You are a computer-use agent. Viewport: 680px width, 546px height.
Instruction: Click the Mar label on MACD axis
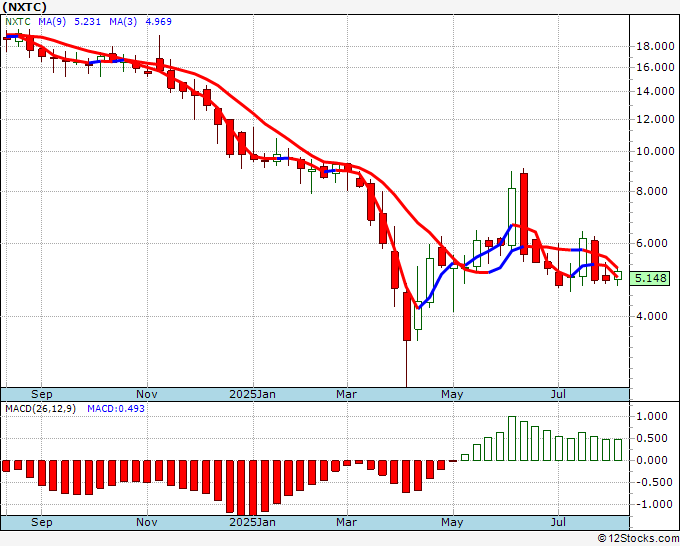click(x=347, y=522)
